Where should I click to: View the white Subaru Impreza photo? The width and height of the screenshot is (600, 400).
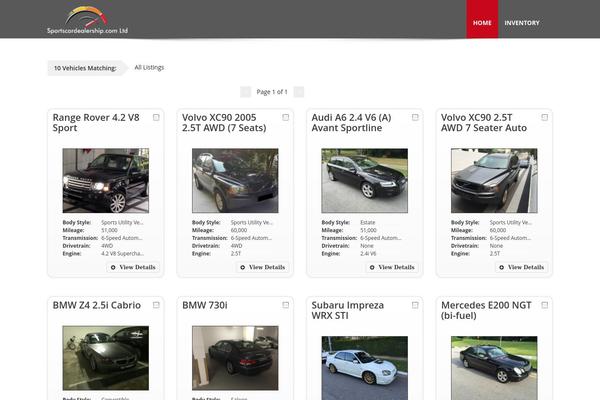pyautogui.click(x=365, y=368)
